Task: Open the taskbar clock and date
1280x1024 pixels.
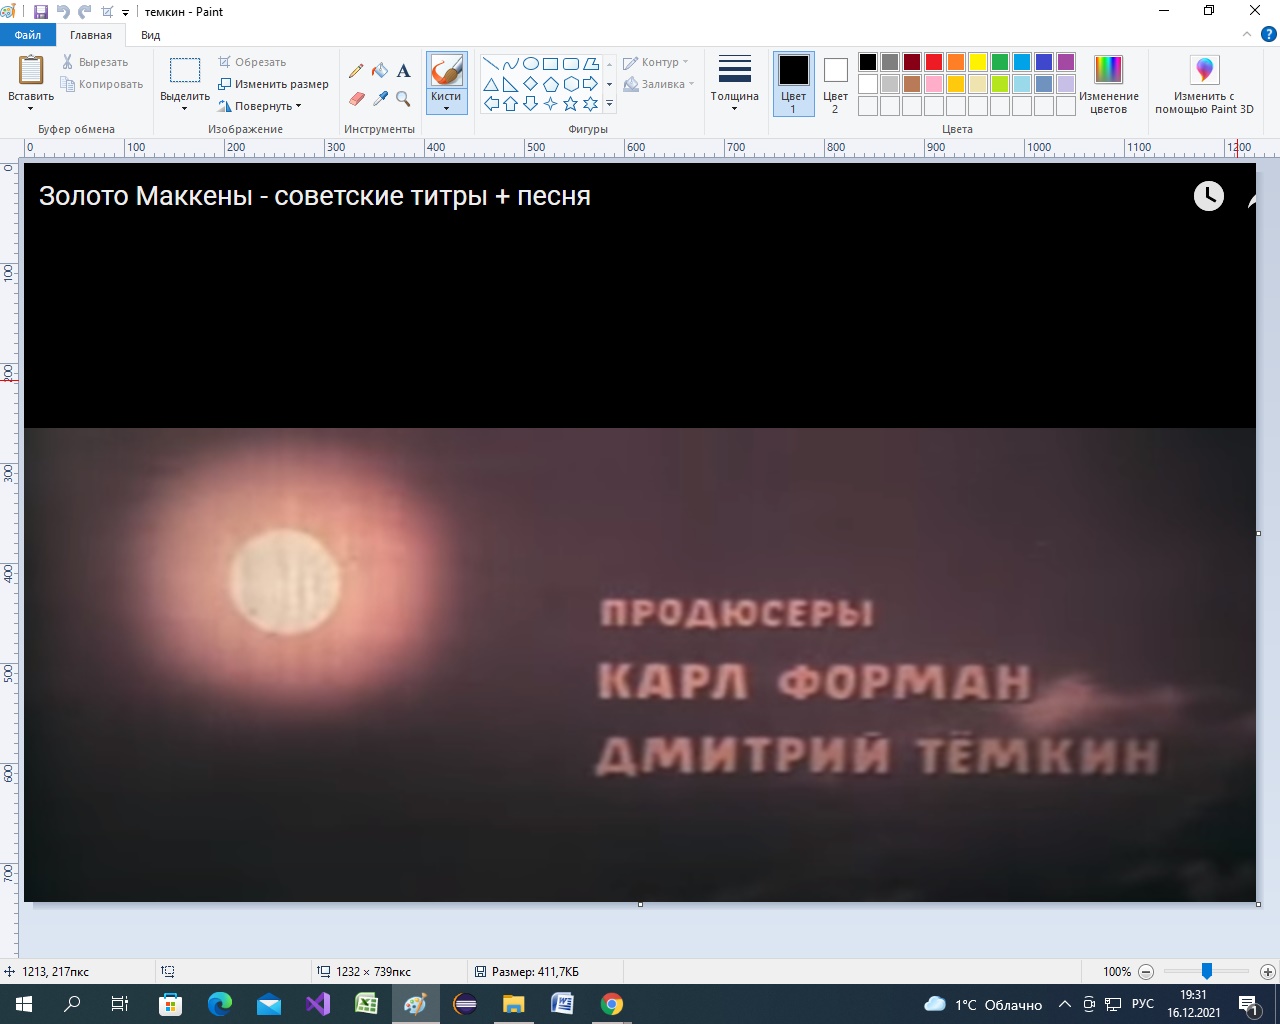Action: click(1193, 1004)
